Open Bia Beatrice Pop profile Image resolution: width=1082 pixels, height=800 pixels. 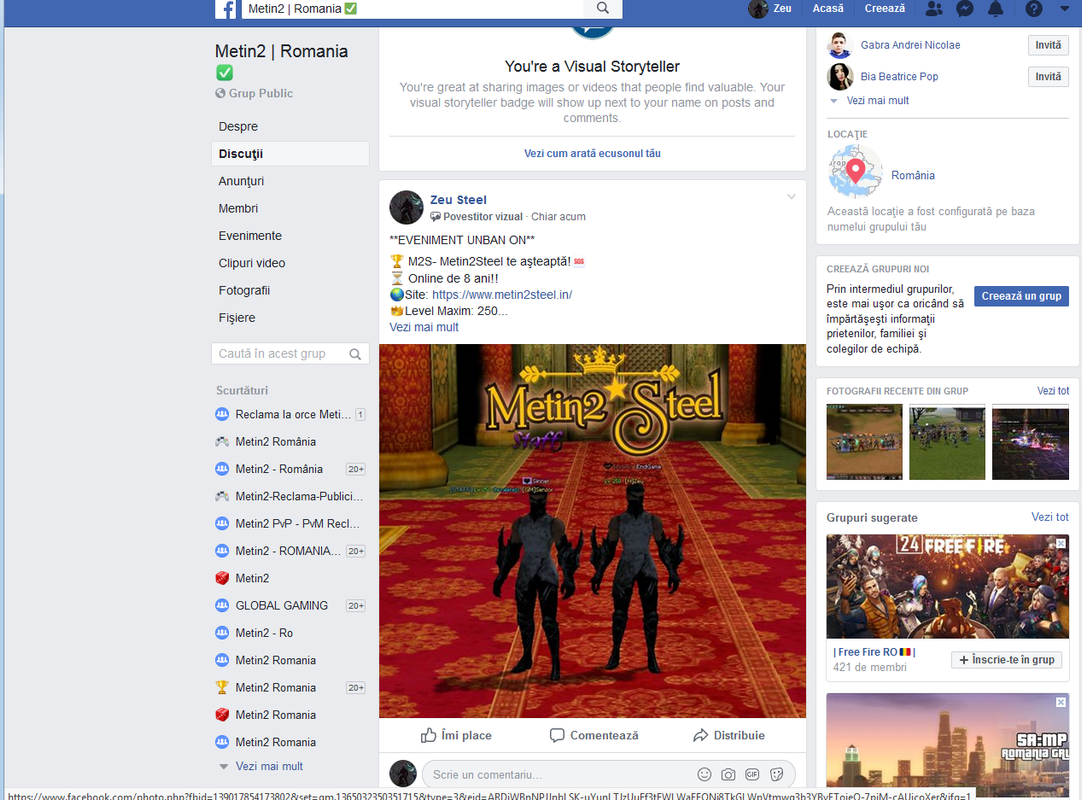pyautogui.click(x=899, y=77)
